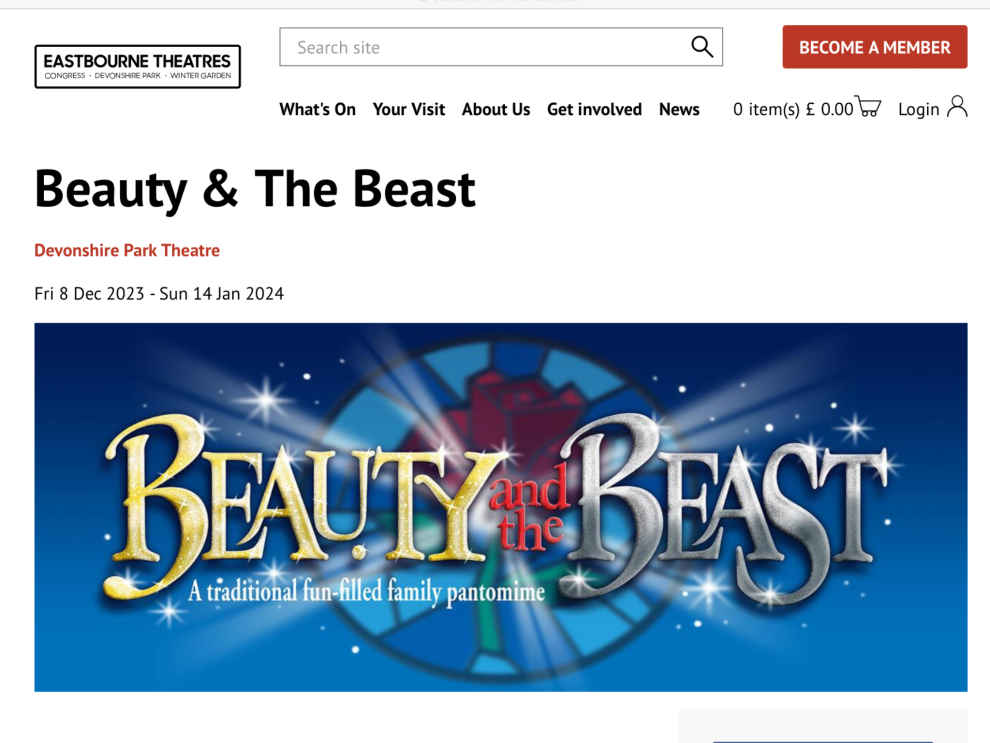Open the shopping cart icon

click(868, 108)
